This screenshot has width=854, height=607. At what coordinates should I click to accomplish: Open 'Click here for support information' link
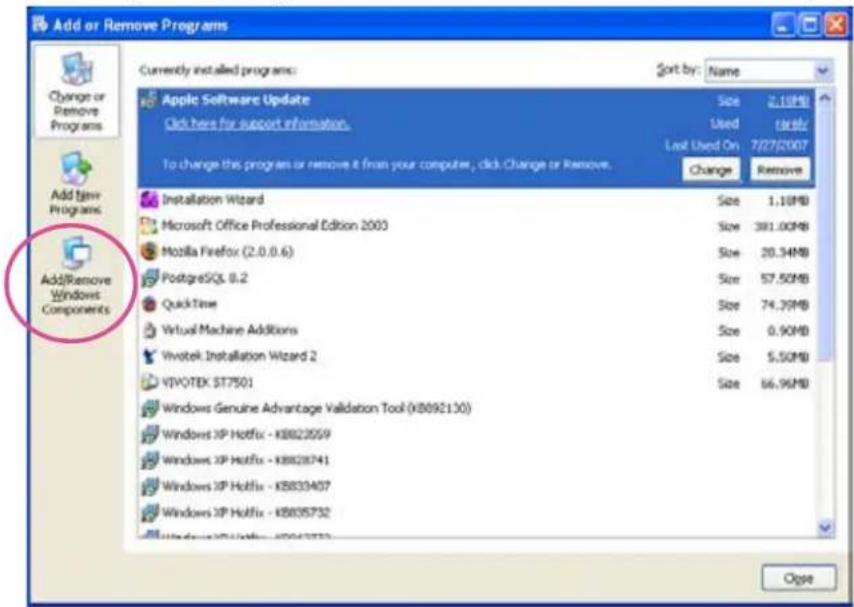(257, 124)
